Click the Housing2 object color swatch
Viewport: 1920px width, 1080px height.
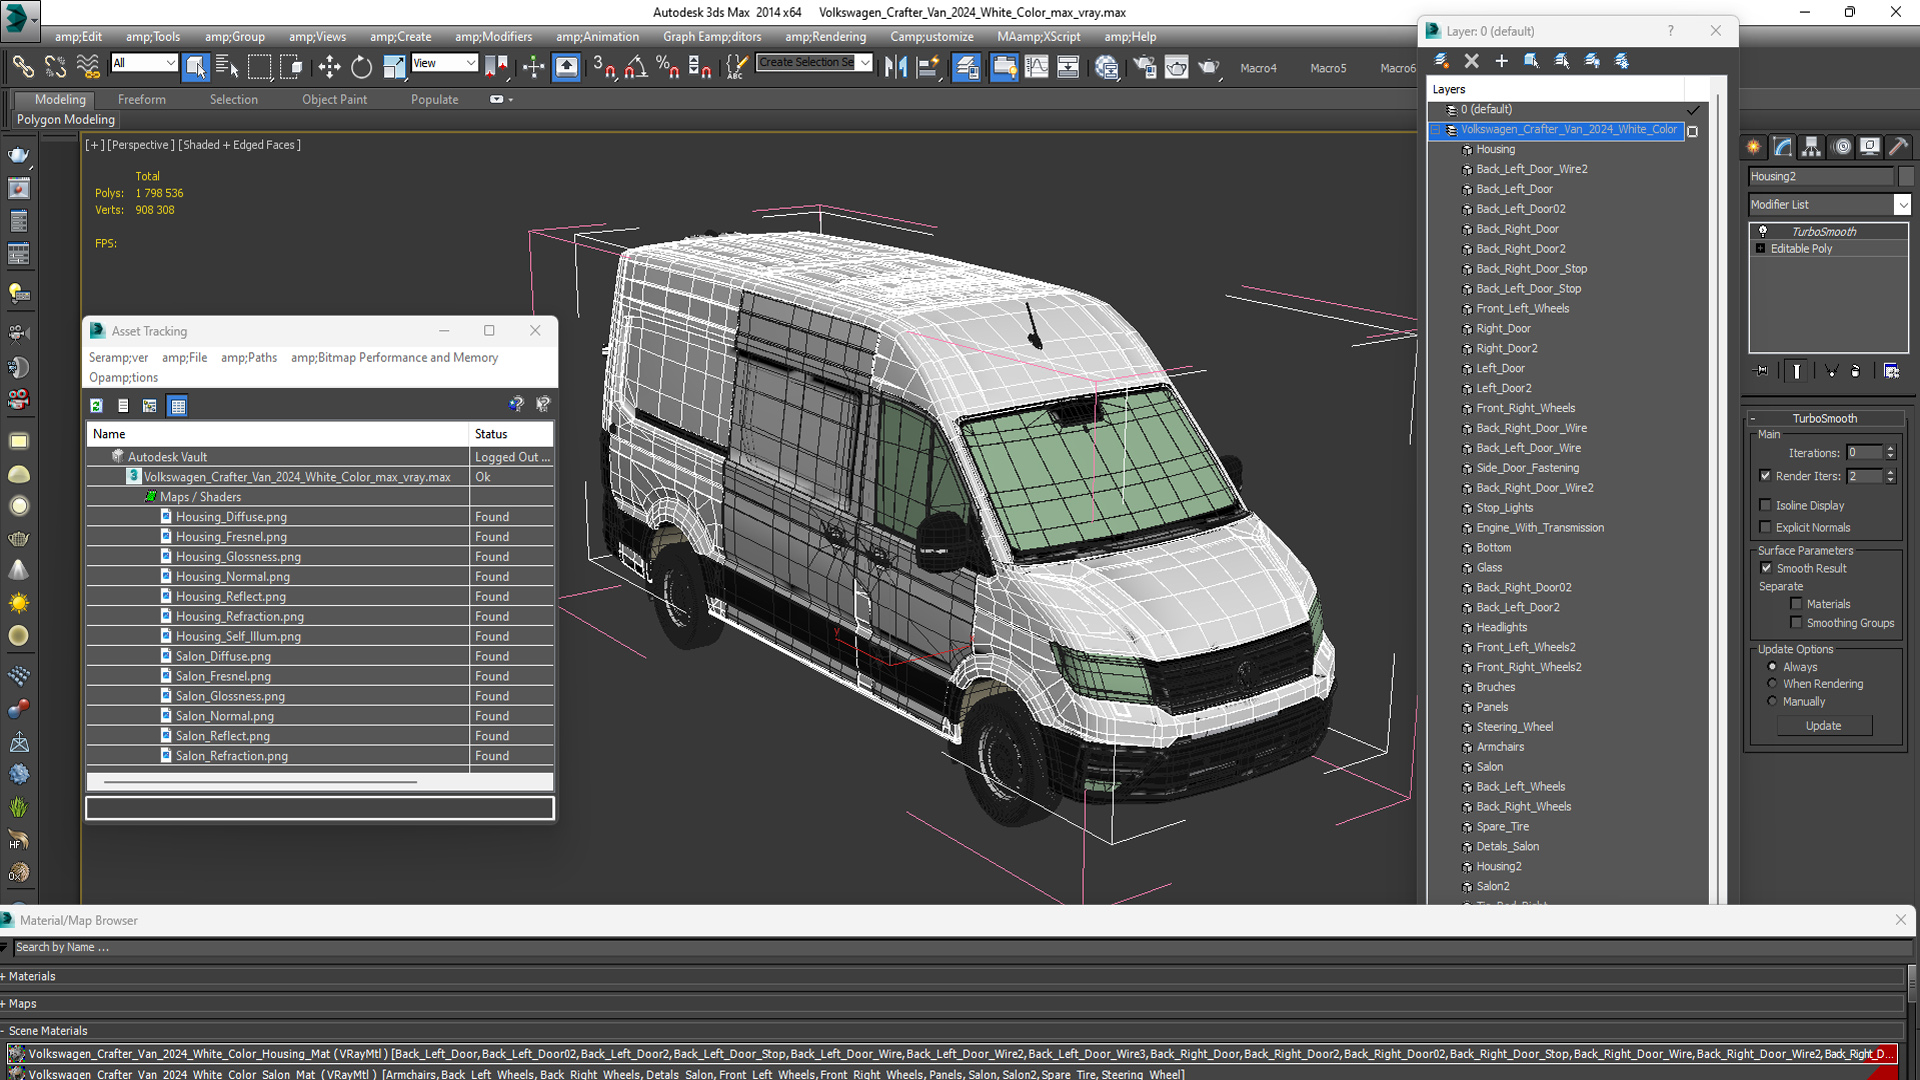point(1905,176)
